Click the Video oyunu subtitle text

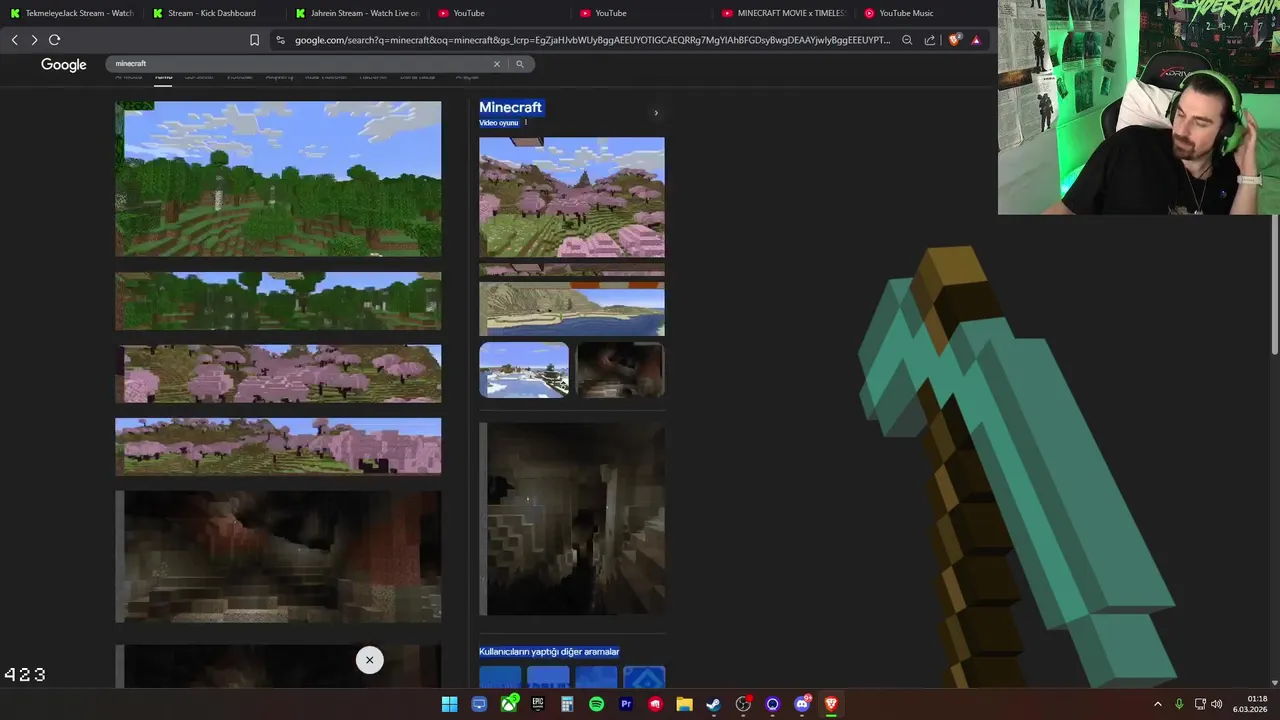tap(498, 123)
